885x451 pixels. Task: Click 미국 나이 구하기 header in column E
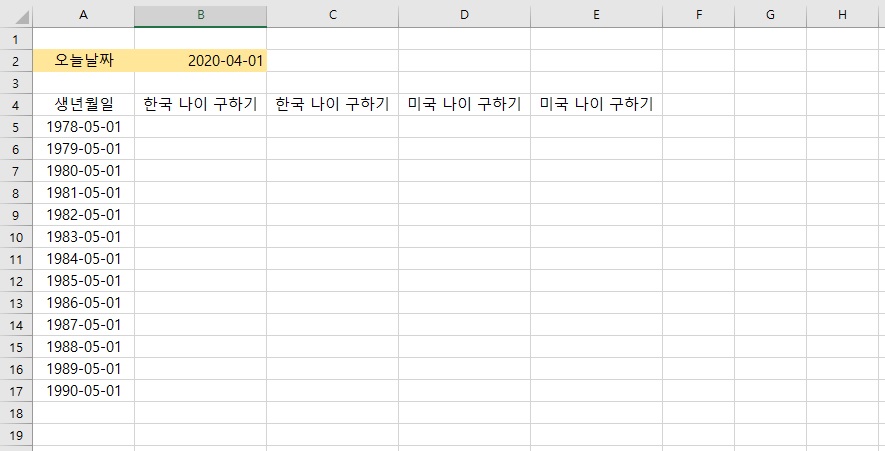596,105
